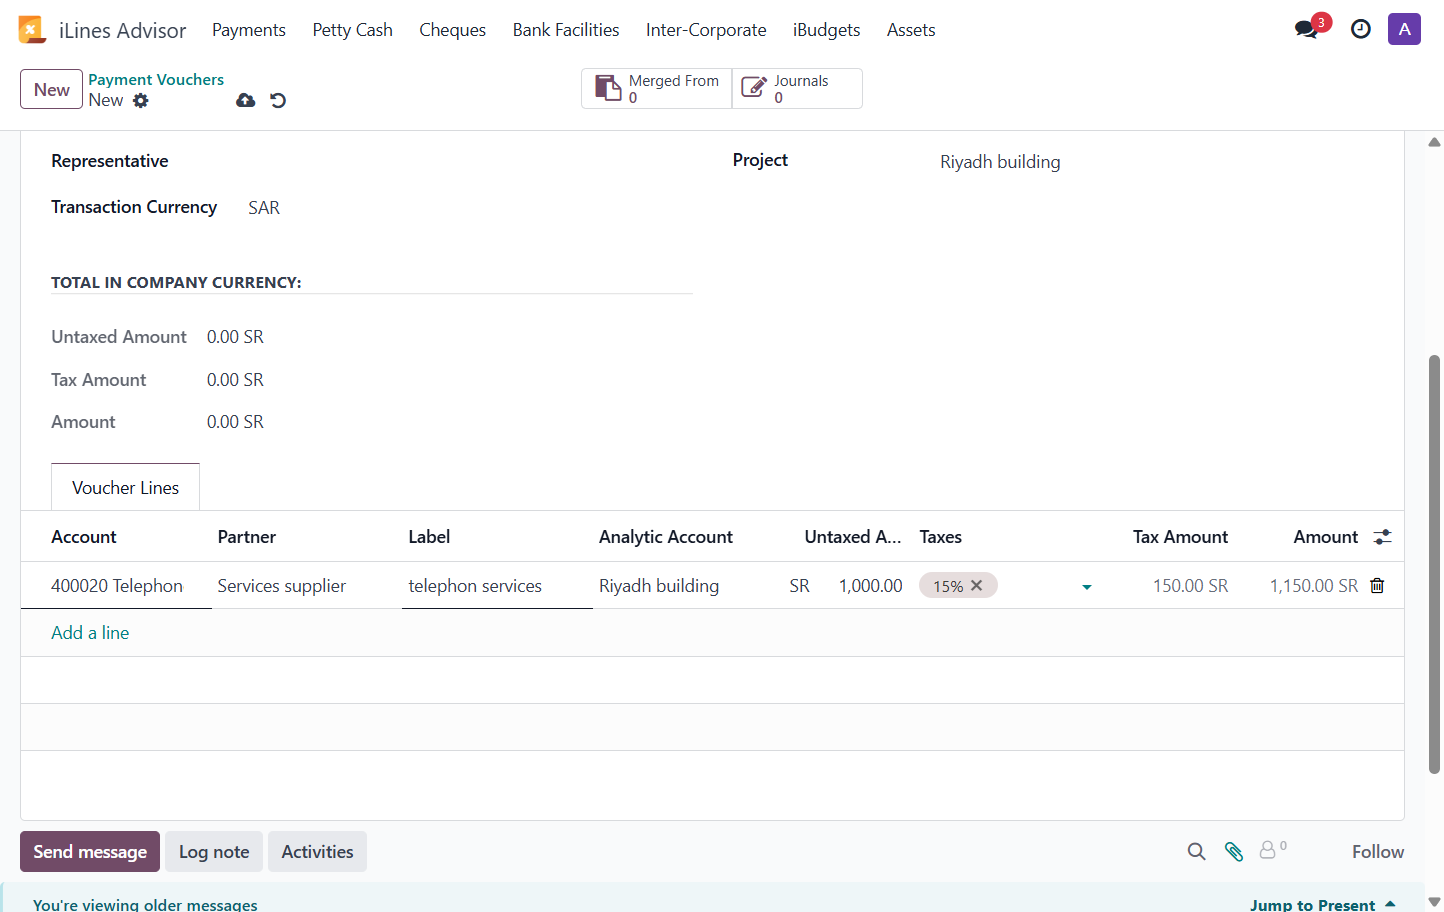Remove the 15% tax tag
The height and width of the screenshot is (912, 1444).
point(977,585)
